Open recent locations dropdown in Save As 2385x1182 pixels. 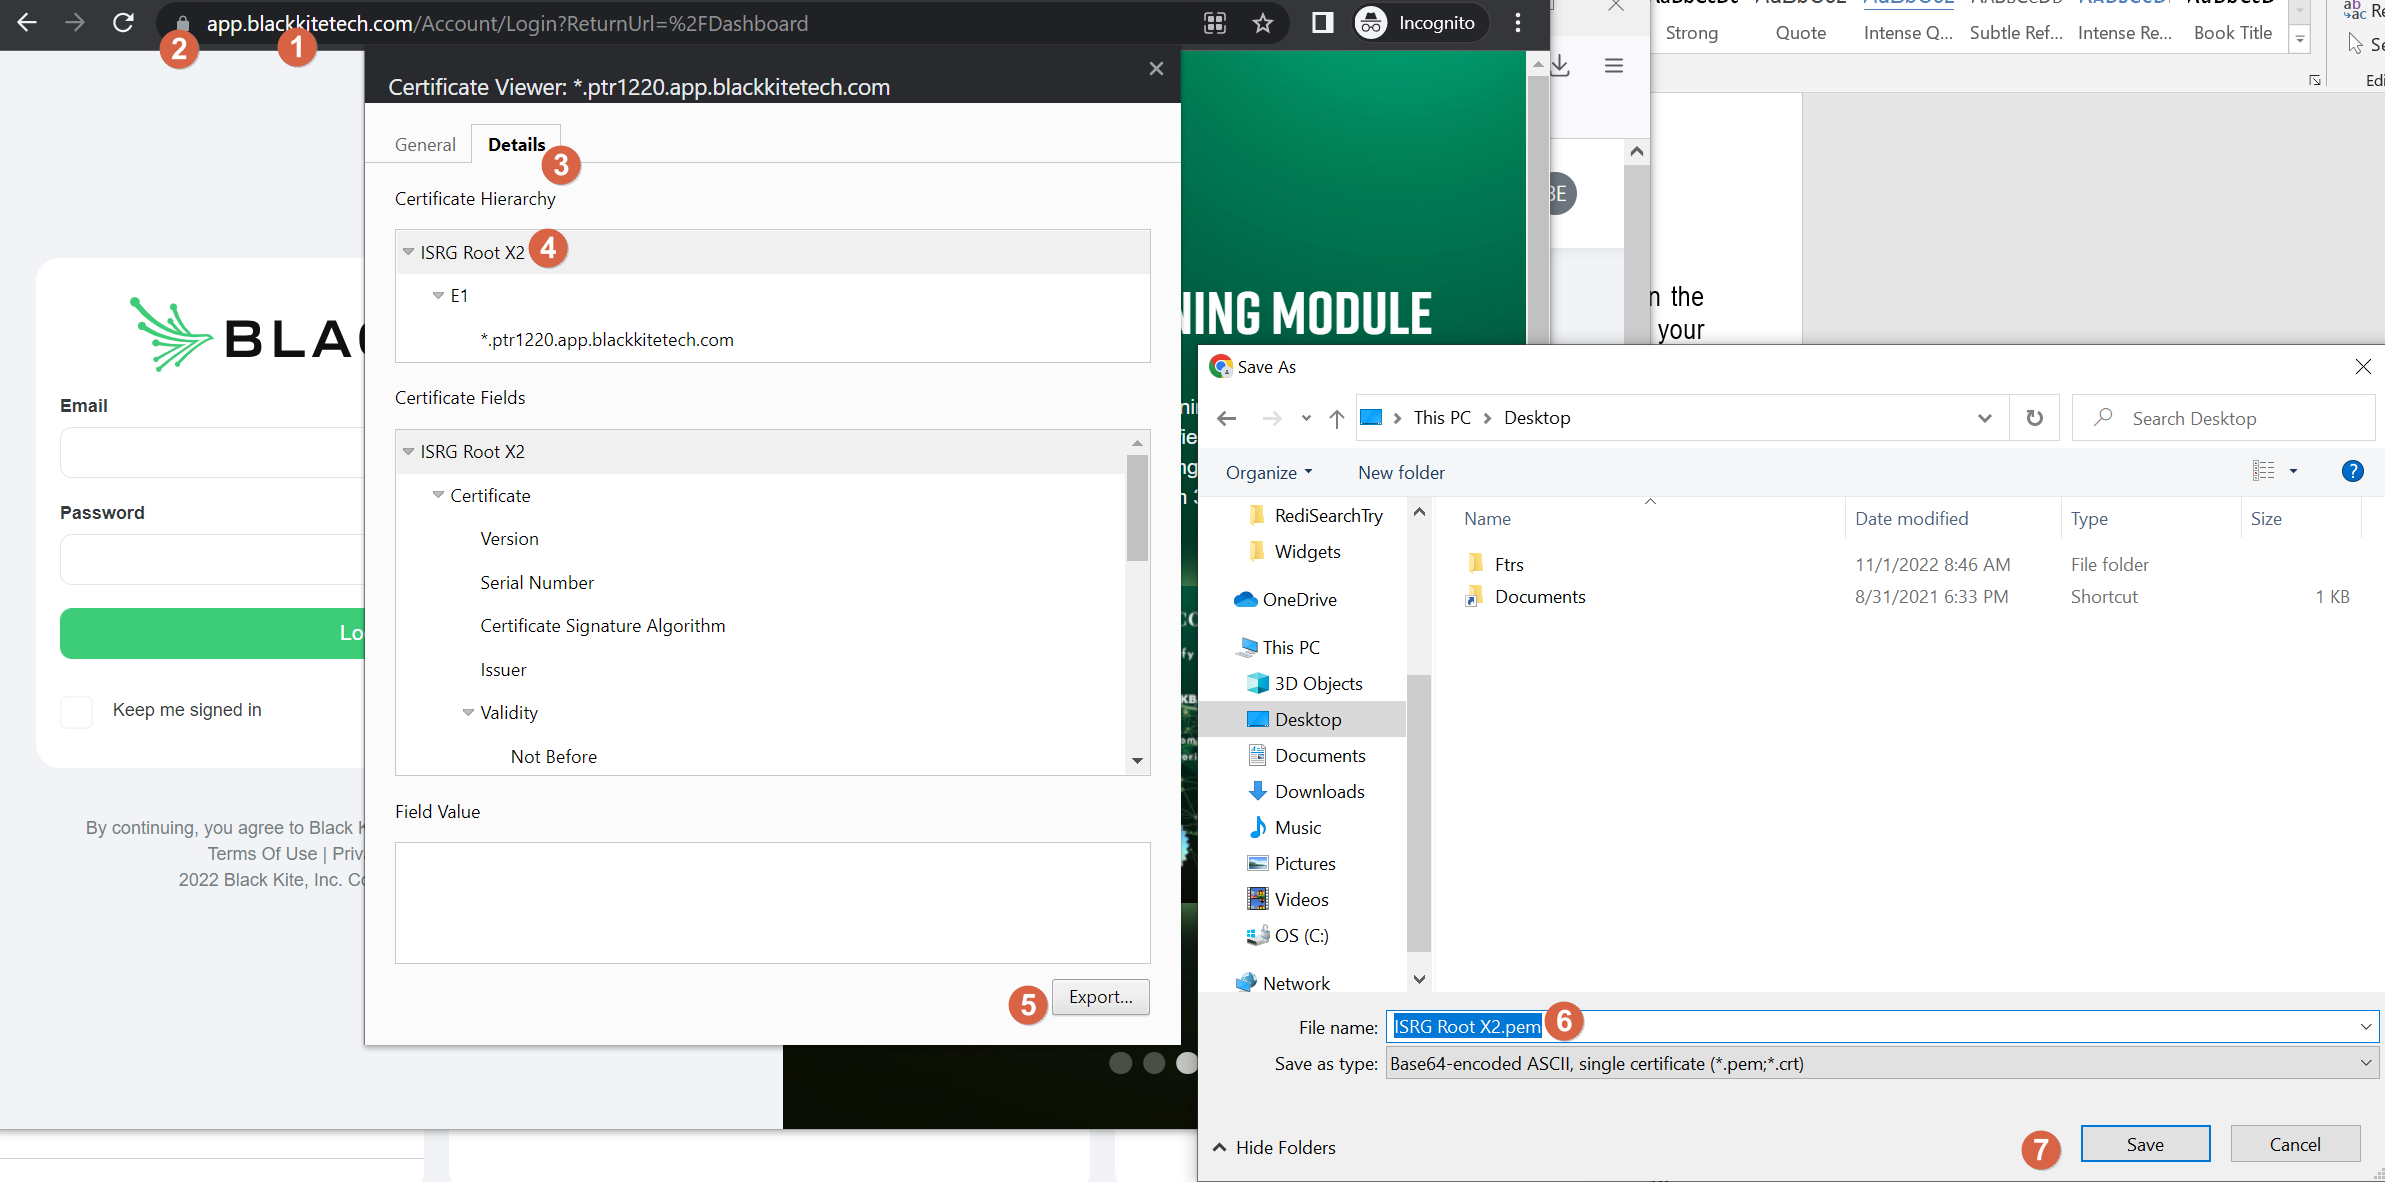1306,418
